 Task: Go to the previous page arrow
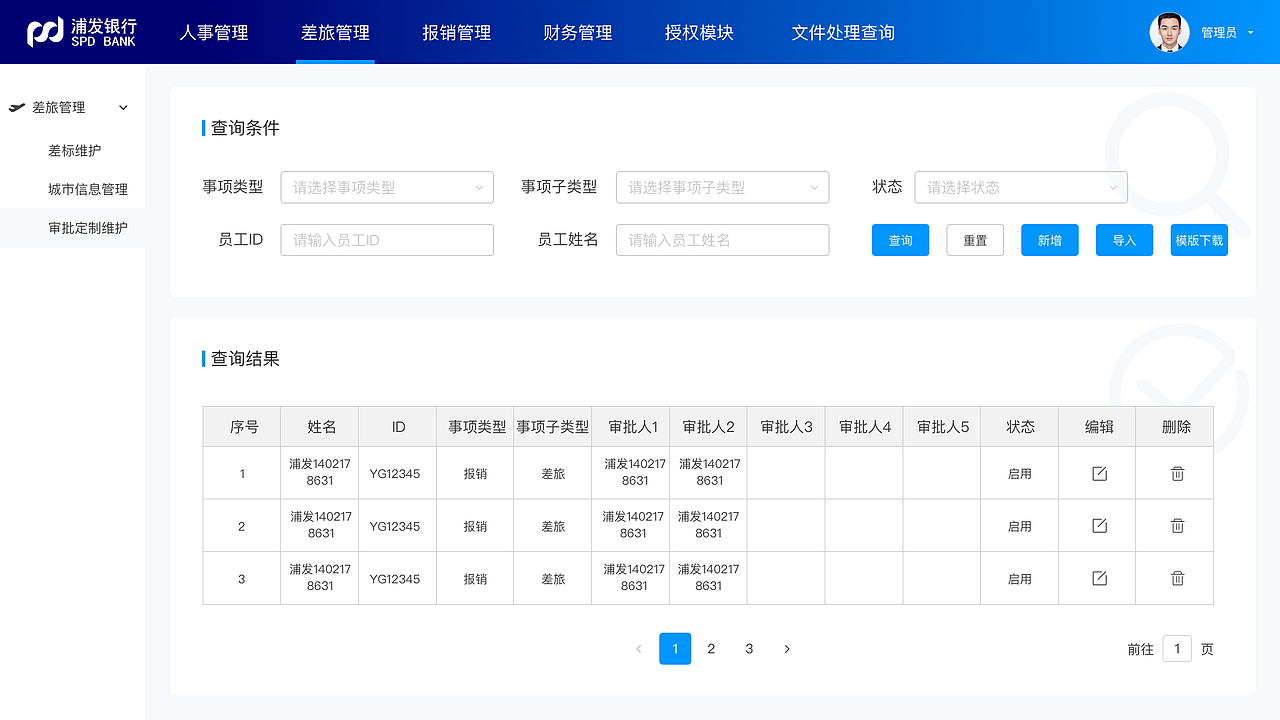coord(639,649)
